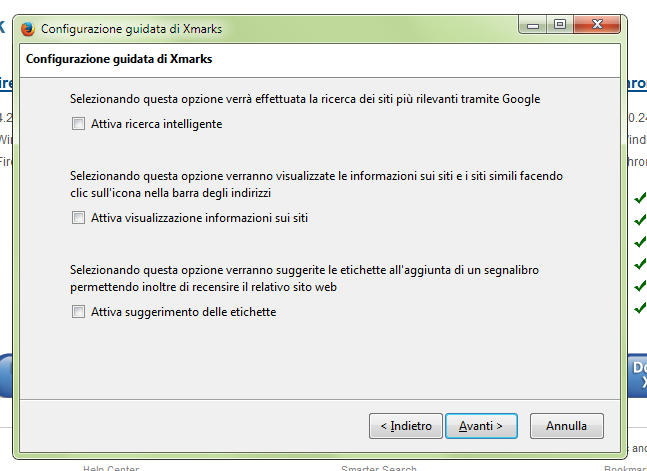
Task: Open the 'Smarter Search' link at the bottom
Action: pyautogui.click(x=379, y=467)
